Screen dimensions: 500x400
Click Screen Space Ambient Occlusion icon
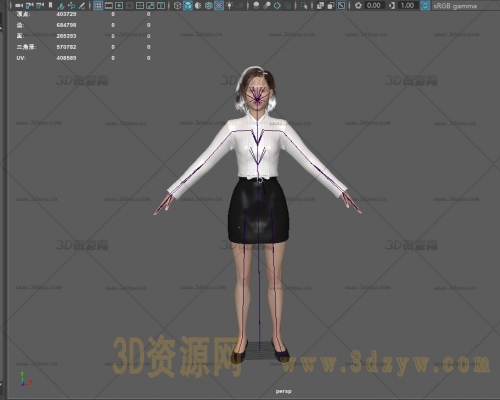point(256,5)
